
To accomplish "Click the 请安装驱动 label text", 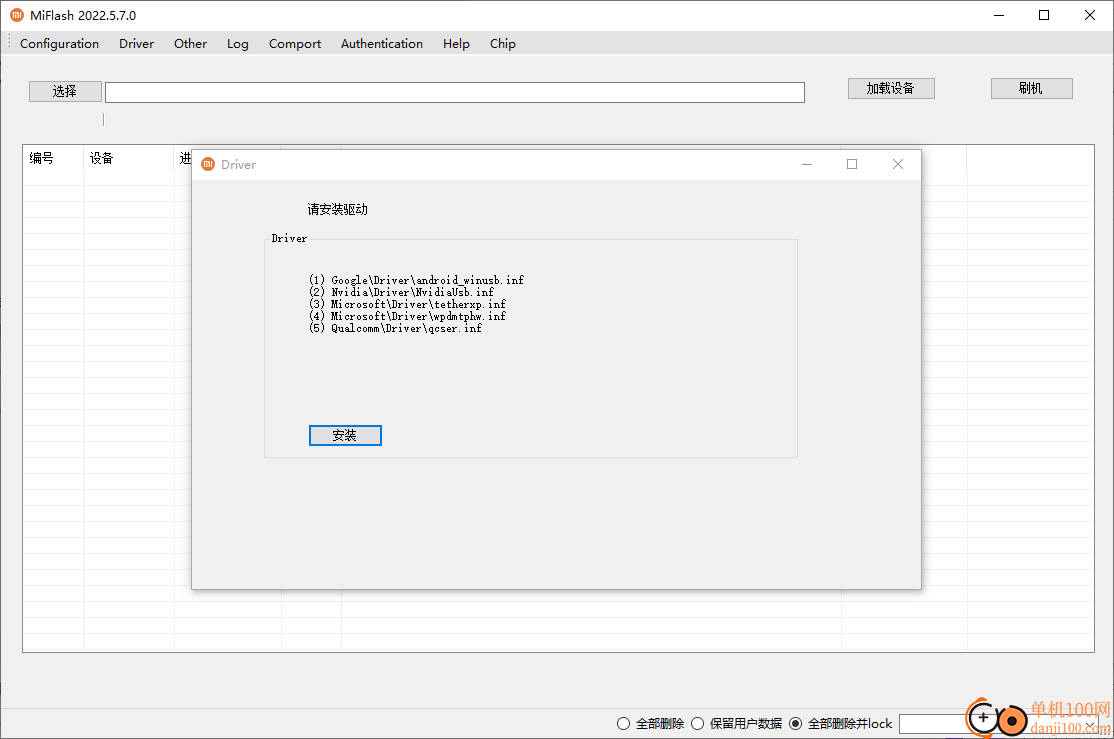I will [x=337, y=209].
